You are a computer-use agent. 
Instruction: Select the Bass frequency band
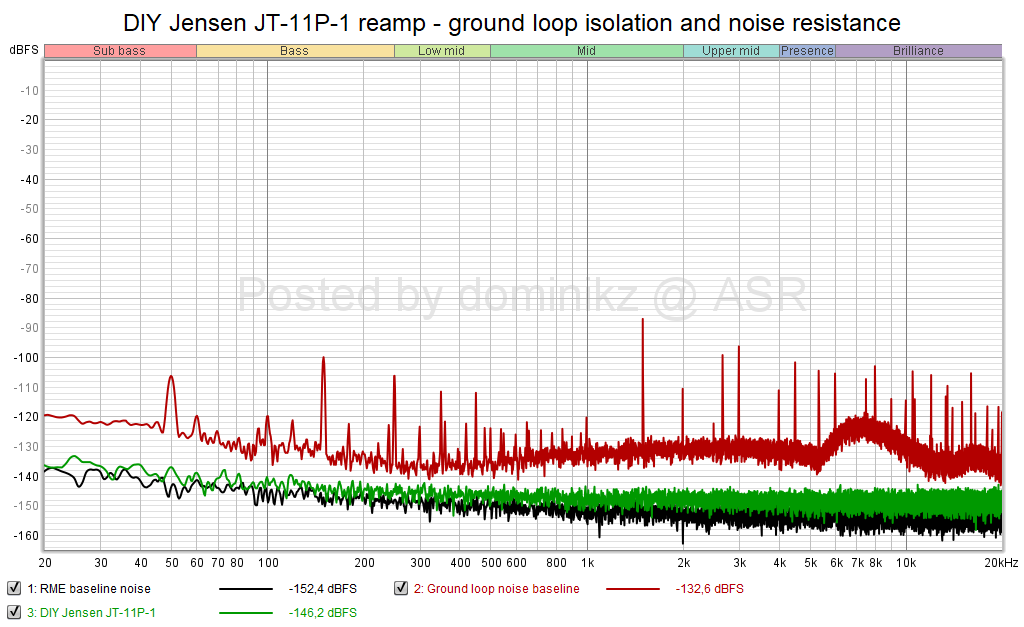(295, 51)
